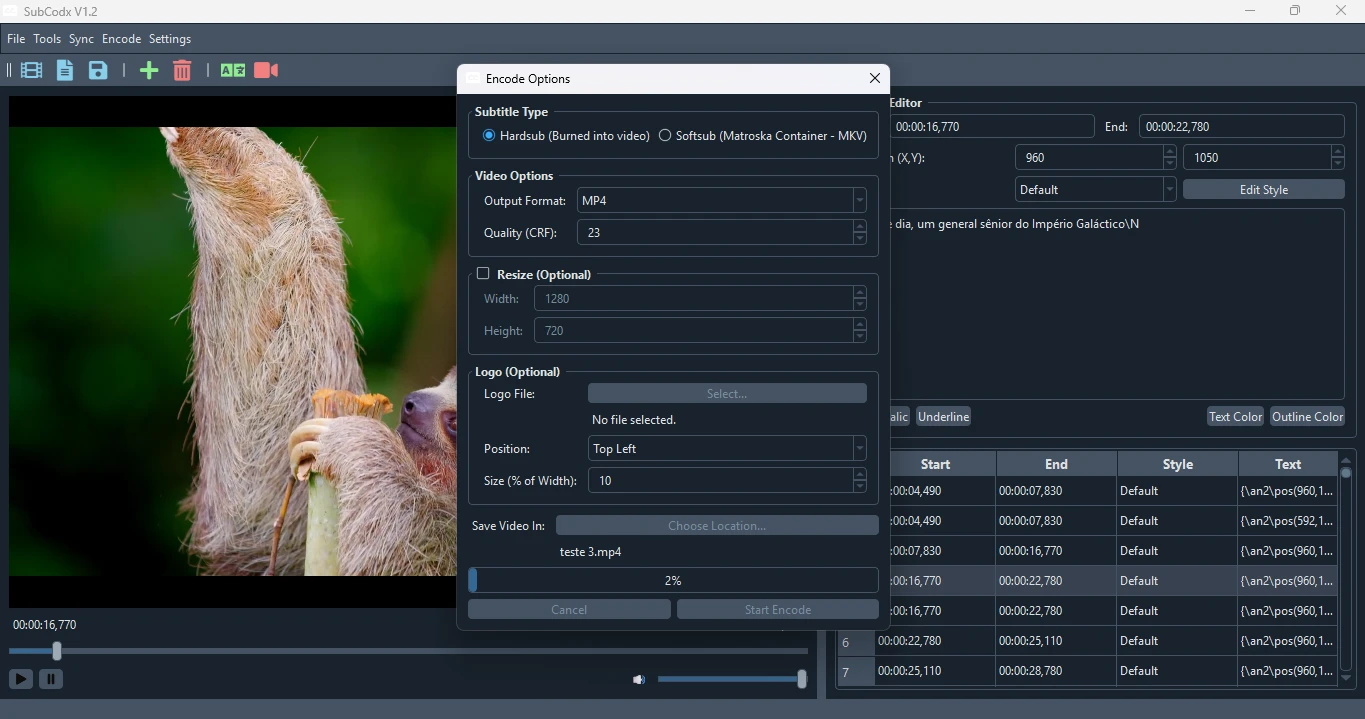This screenshot has height=719, width=1365.
Task: Open the Encode menu
Action: coord(121,39)
